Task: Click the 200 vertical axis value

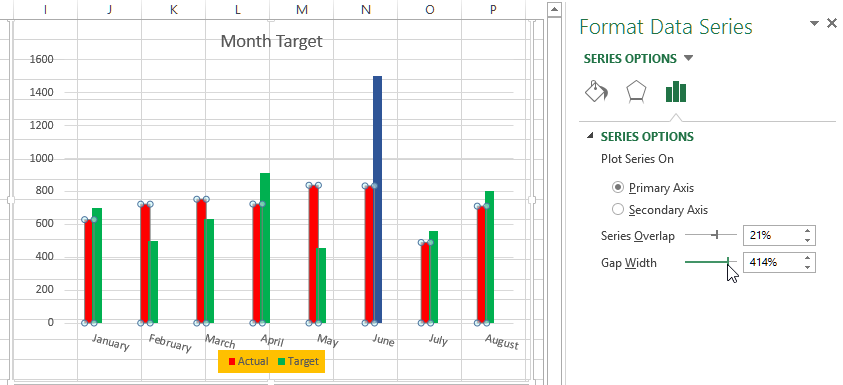Action: pos(44,289)
